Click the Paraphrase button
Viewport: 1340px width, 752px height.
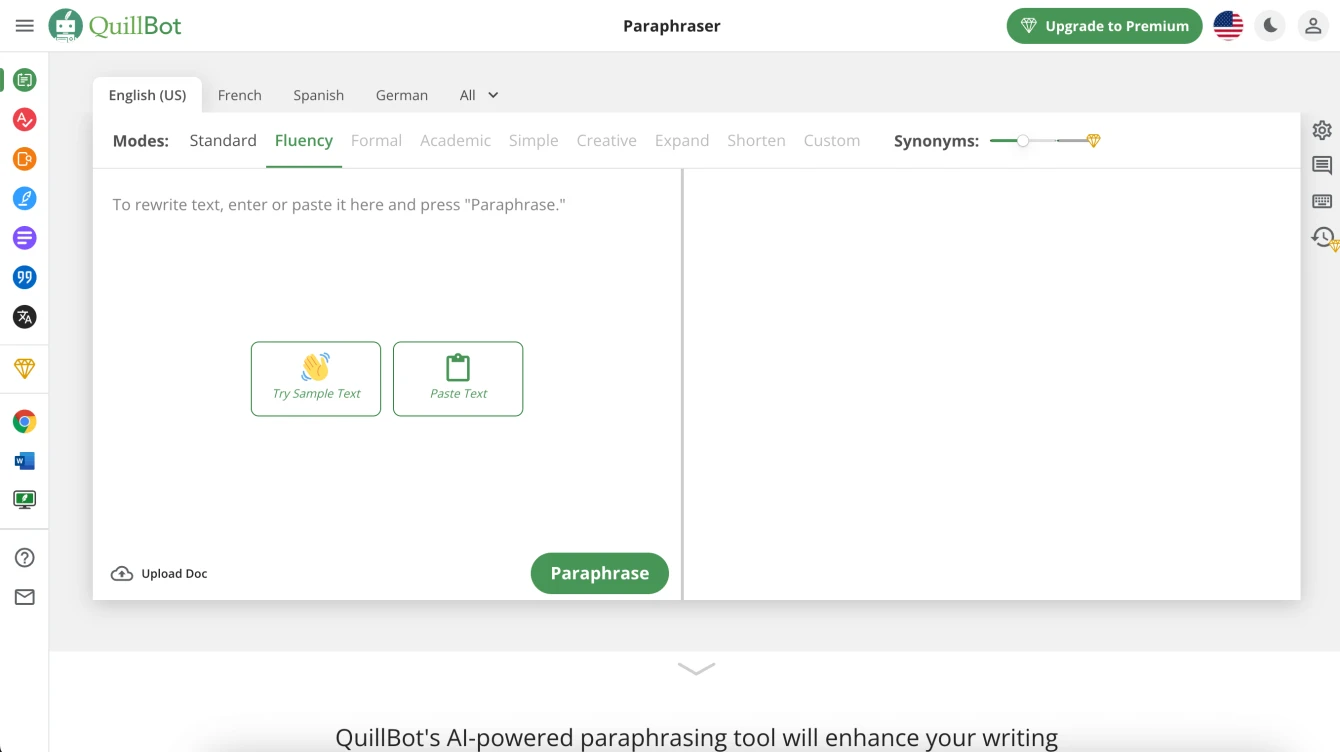pyautogui.click(x=600, y=573)
